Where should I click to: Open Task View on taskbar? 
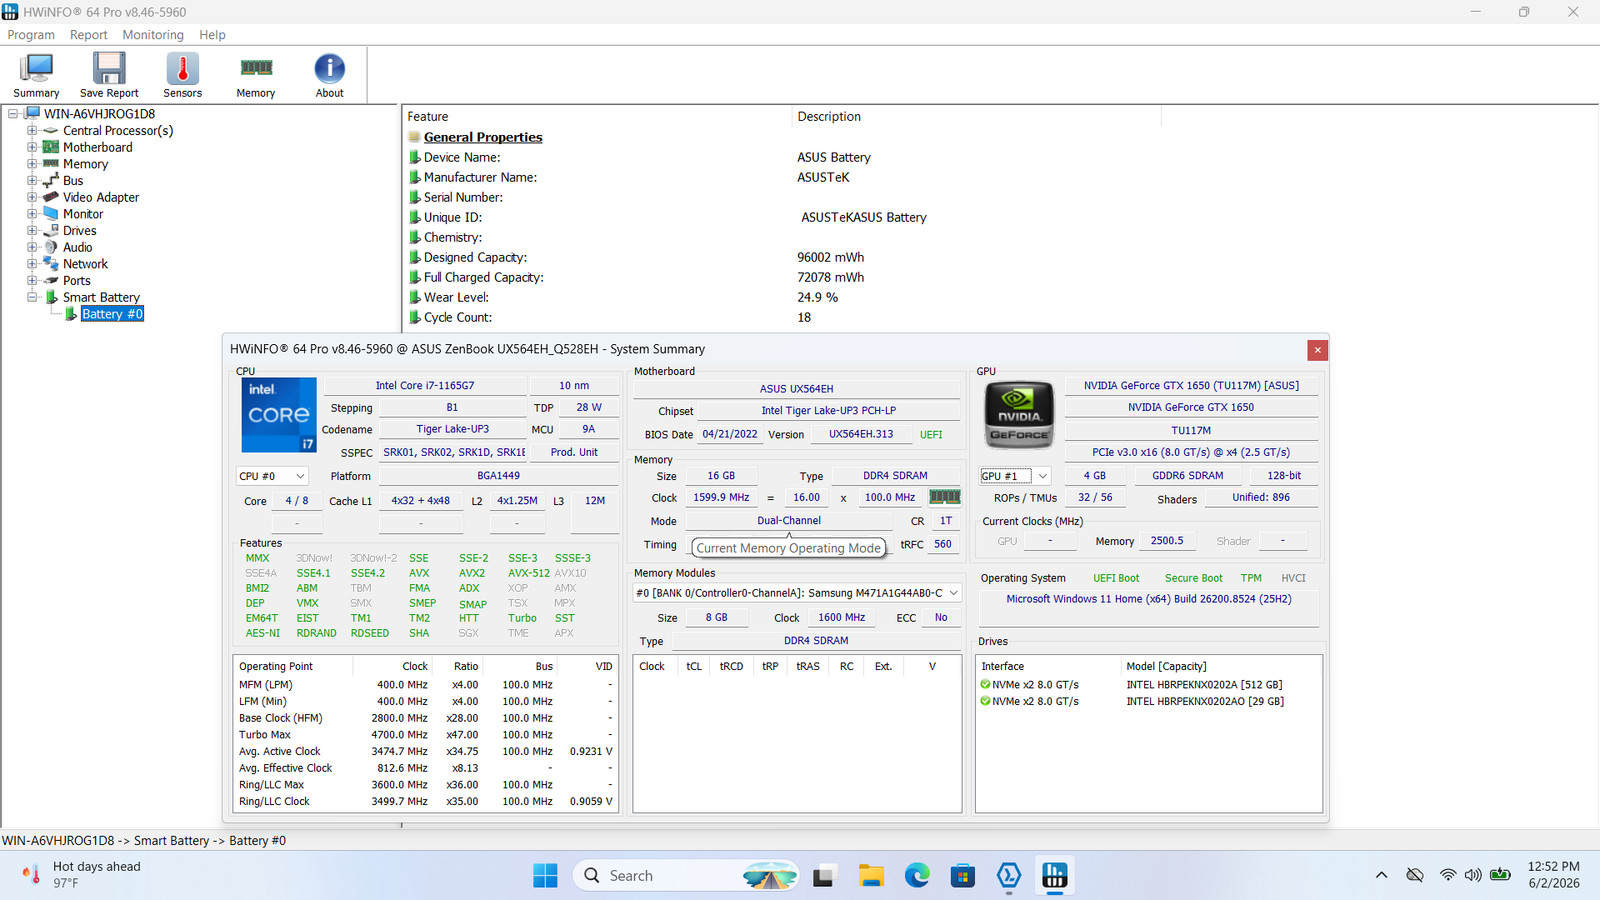point(824,877)
